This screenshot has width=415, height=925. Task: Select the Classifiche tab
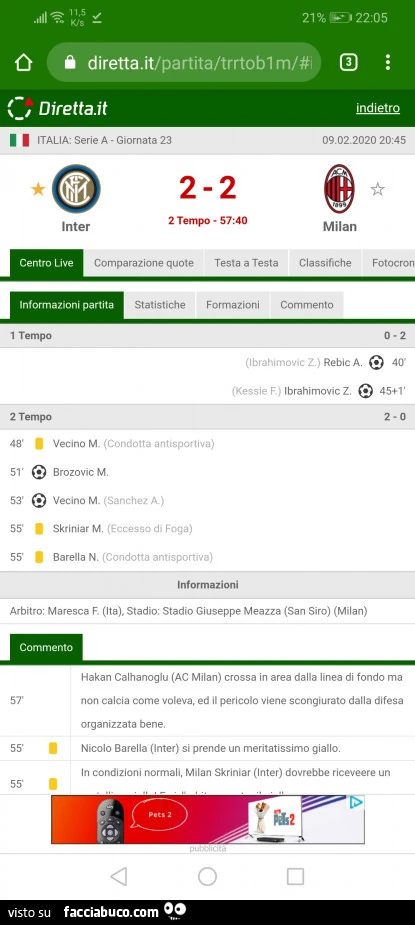tap(325, 263)
